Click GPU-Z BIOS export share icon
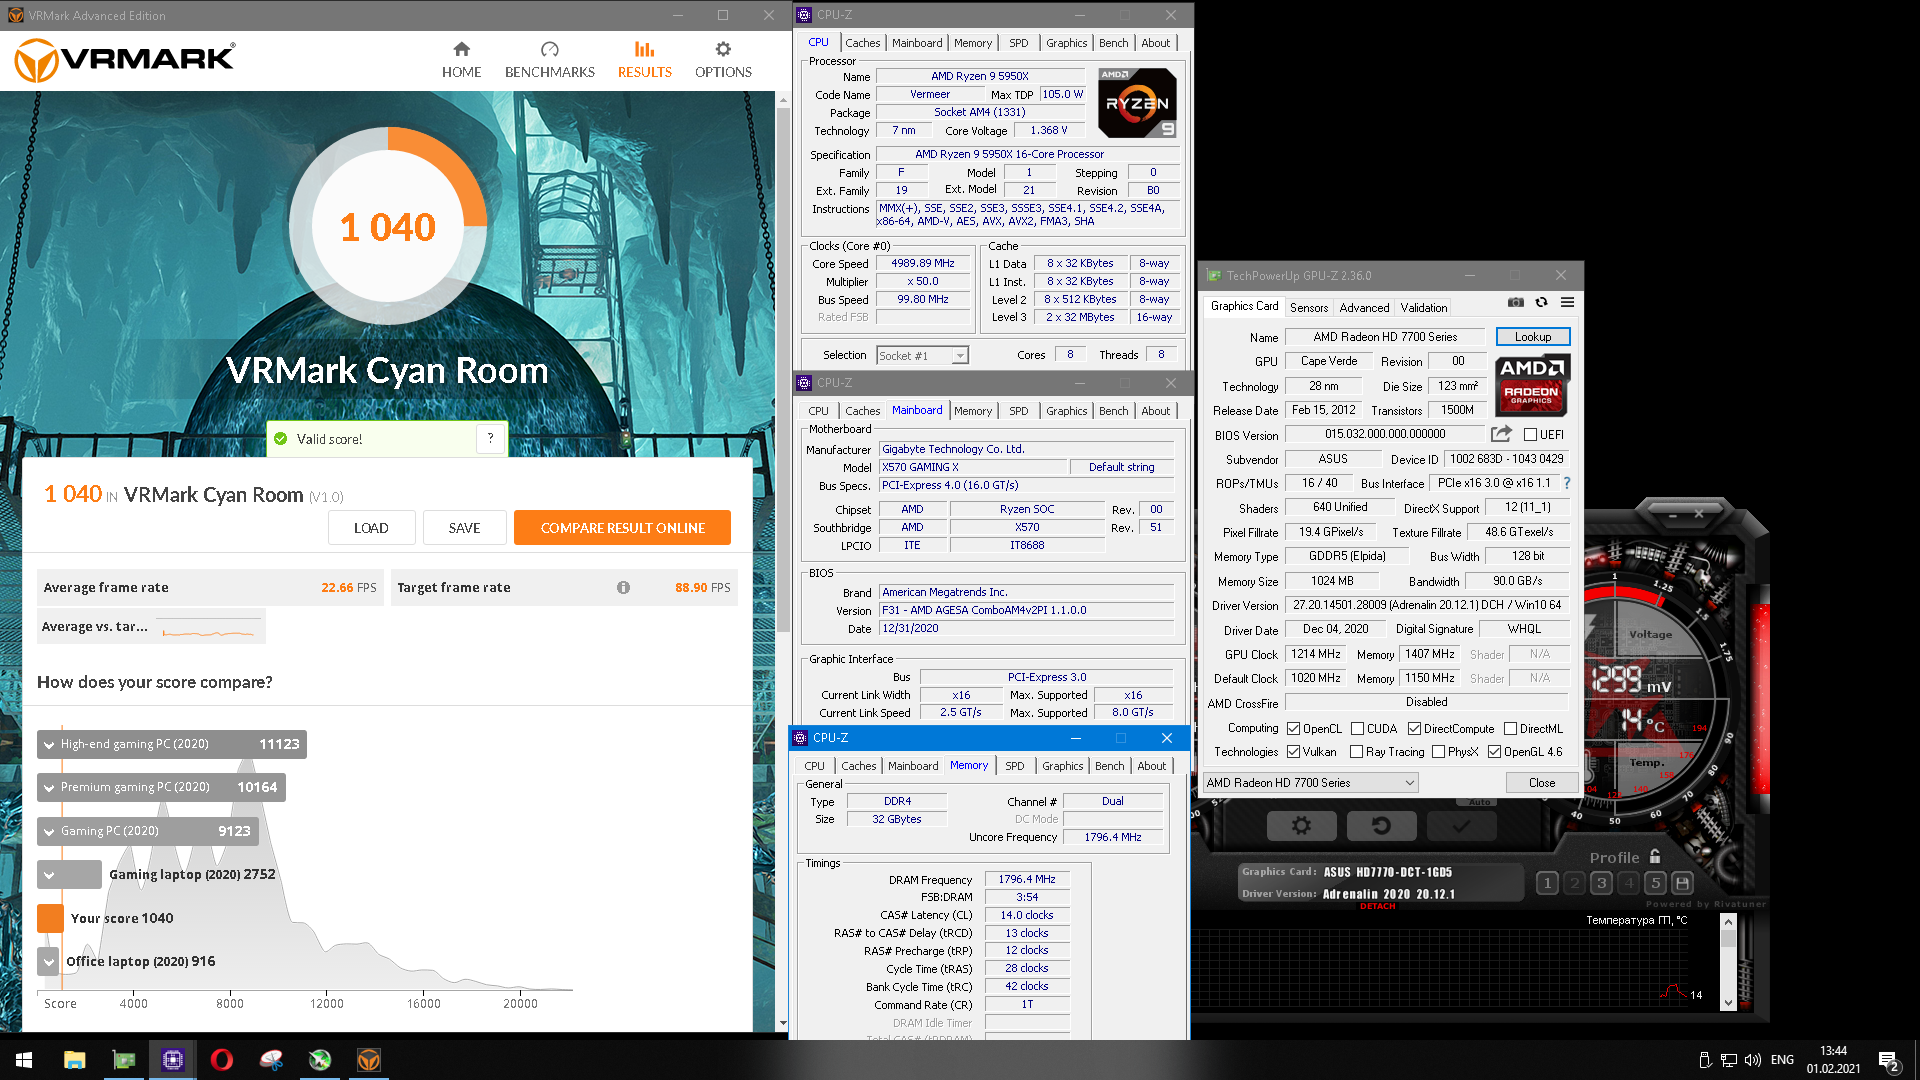Viewport: 1920px width, 1080px height. (1500, 434)
